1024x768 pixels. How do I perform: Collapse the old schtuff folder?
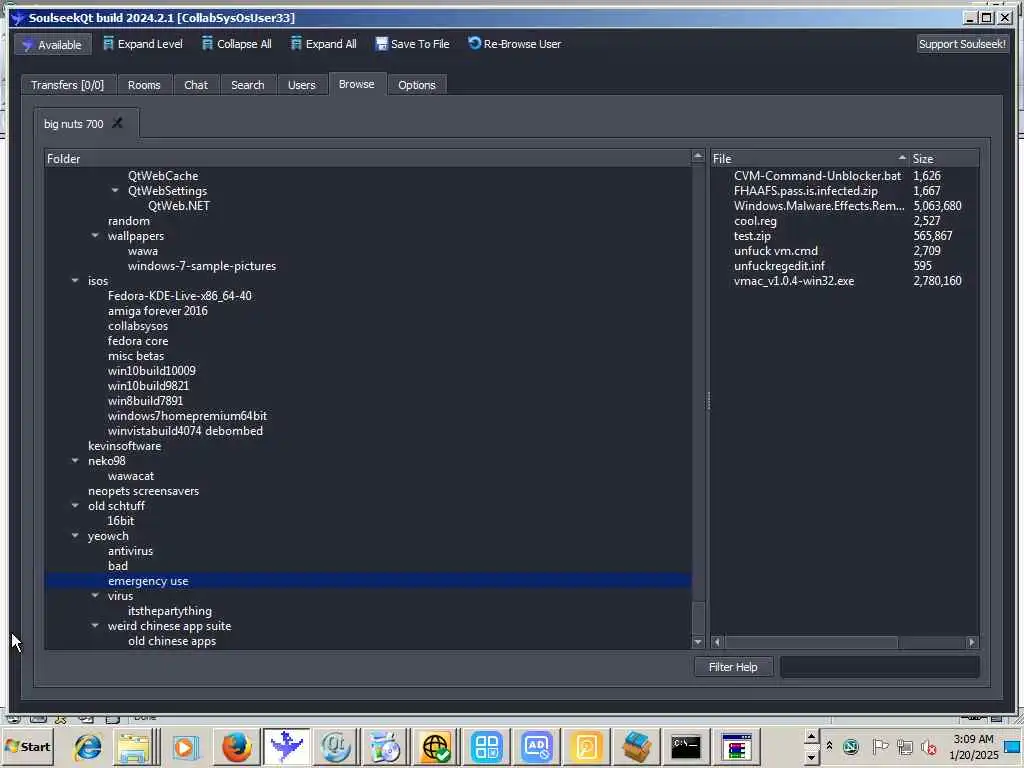coord(75,505)
